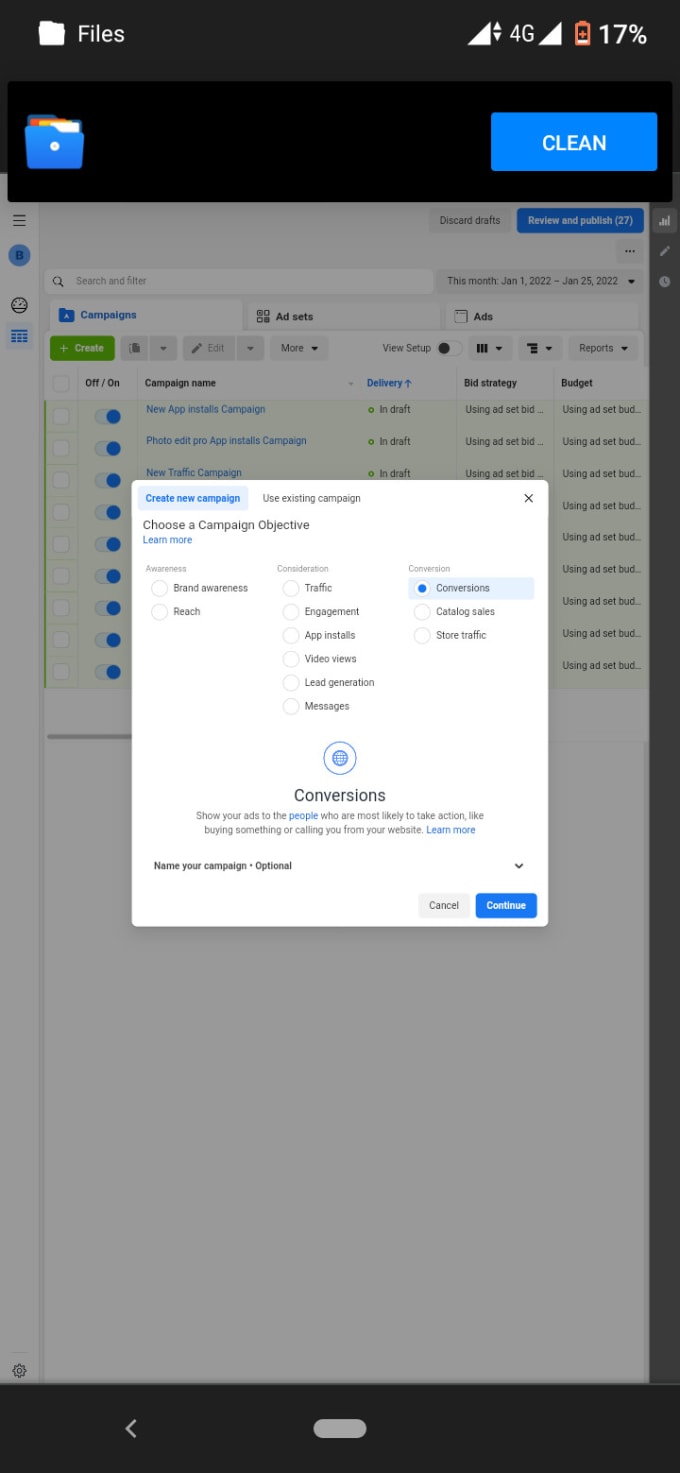680x1473 pixels.
Task: Click the Search and filter field
Action: pyautogui.click(x=238, y=281)
